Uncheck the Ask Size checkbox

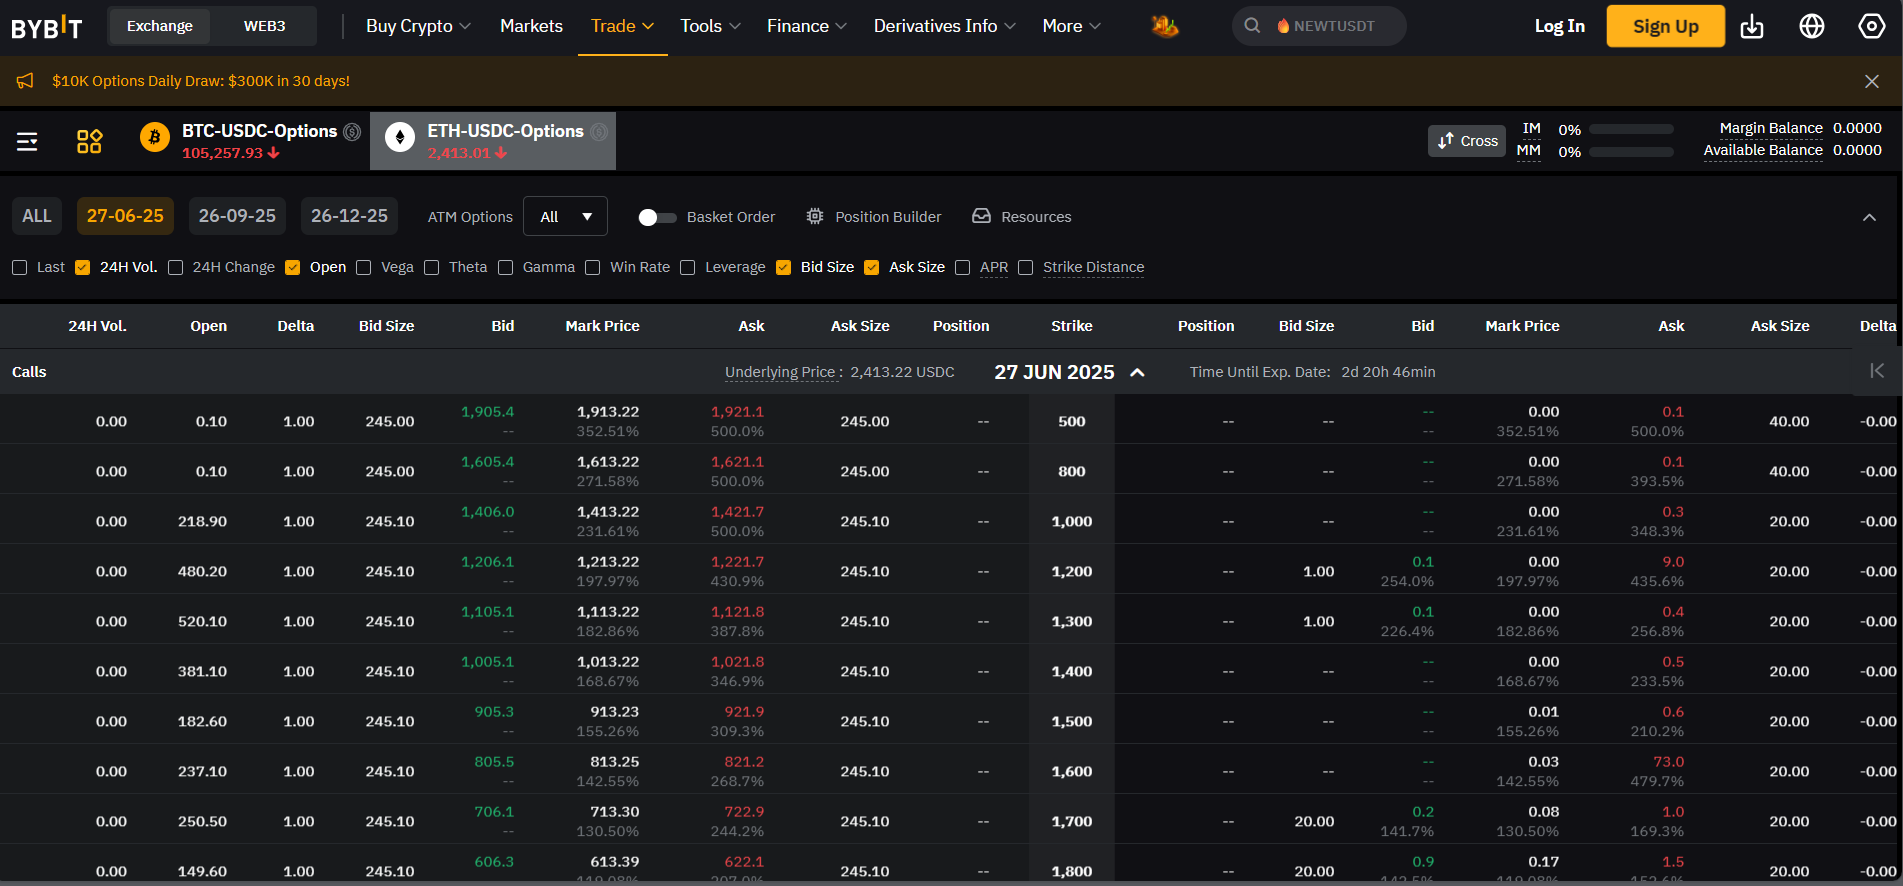click(872, 267)
